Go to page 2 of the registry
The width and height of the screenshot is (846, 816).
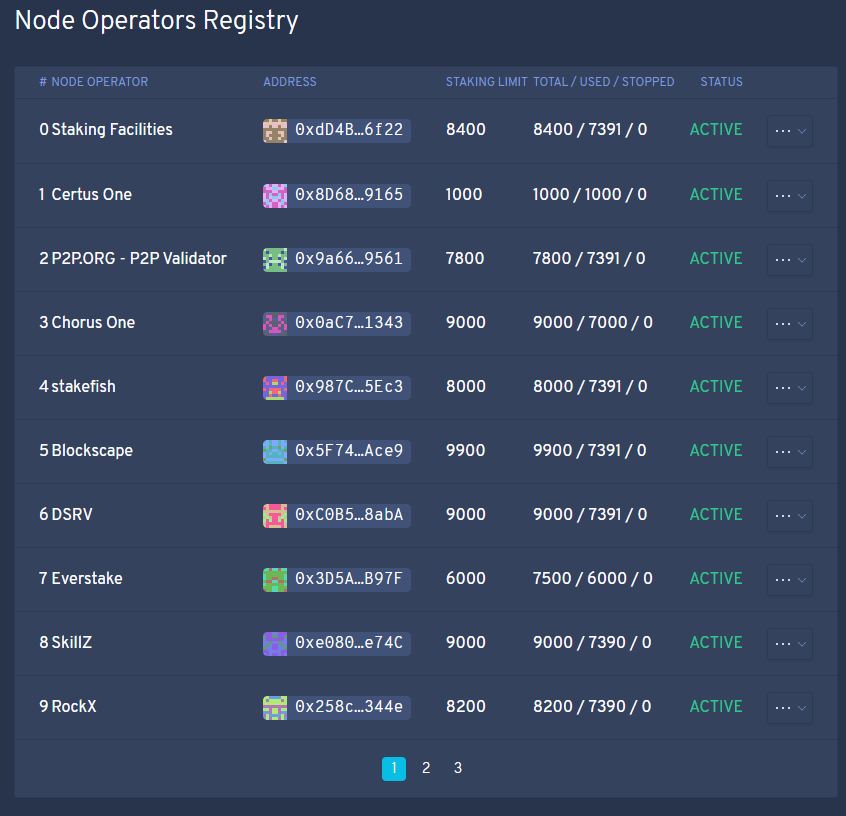426,768
